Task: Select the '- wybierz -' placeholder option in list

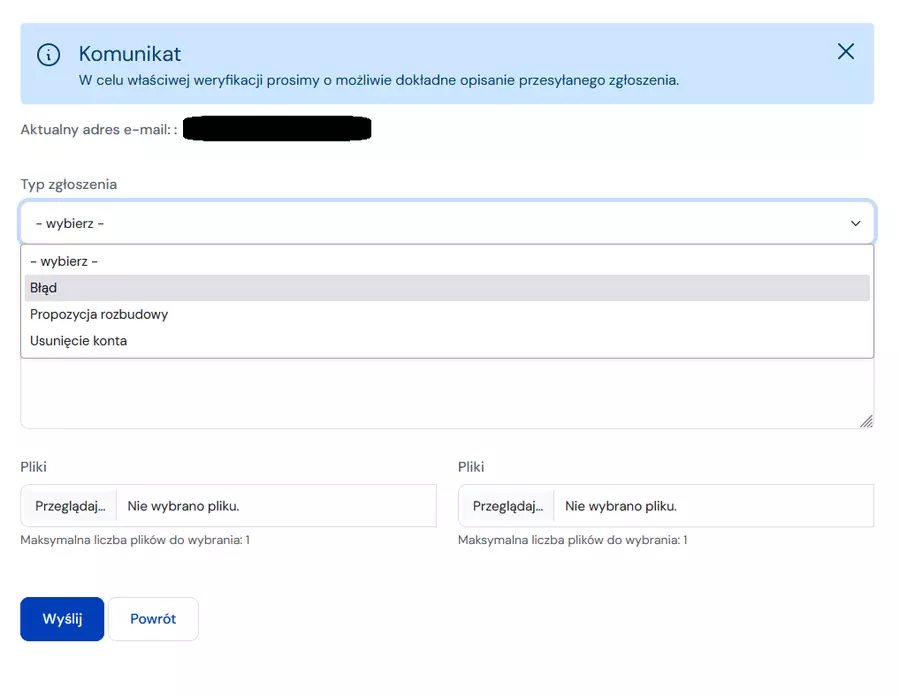Action: [x=64, y=261]
